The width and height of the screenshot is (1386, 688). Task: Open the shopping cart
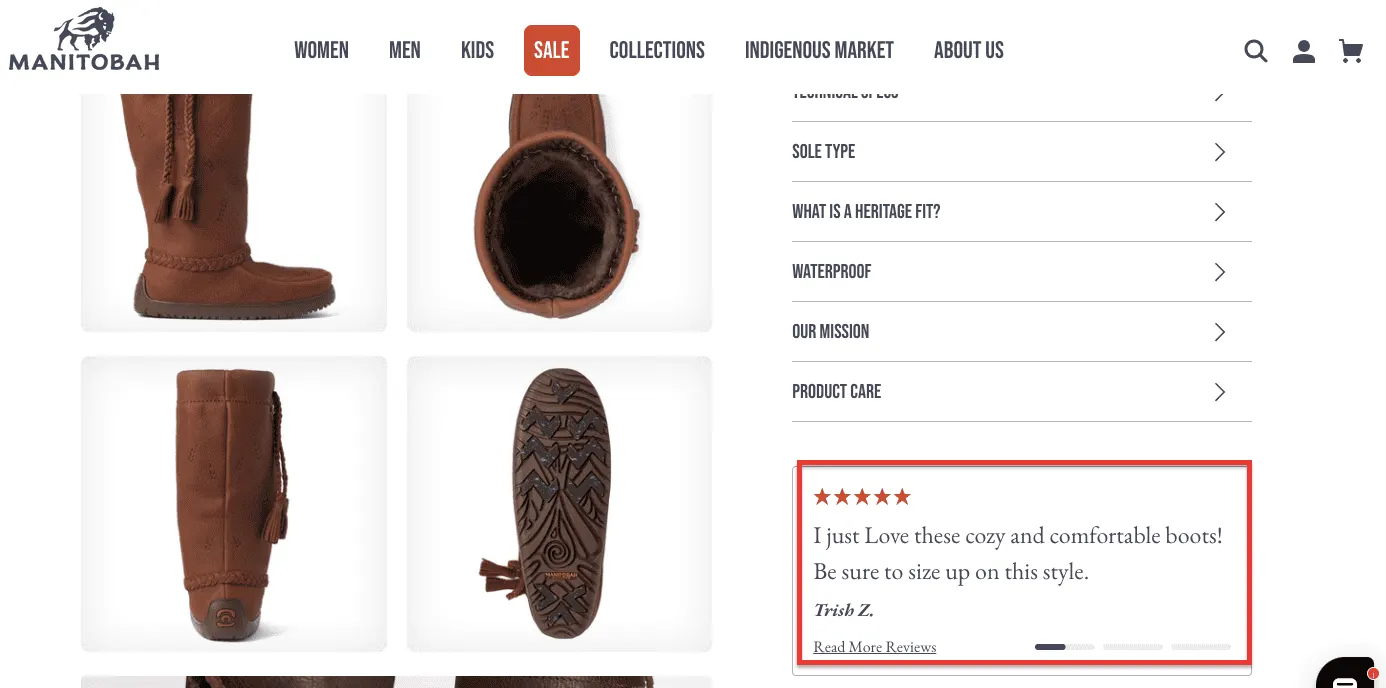tap(1351, 50)
